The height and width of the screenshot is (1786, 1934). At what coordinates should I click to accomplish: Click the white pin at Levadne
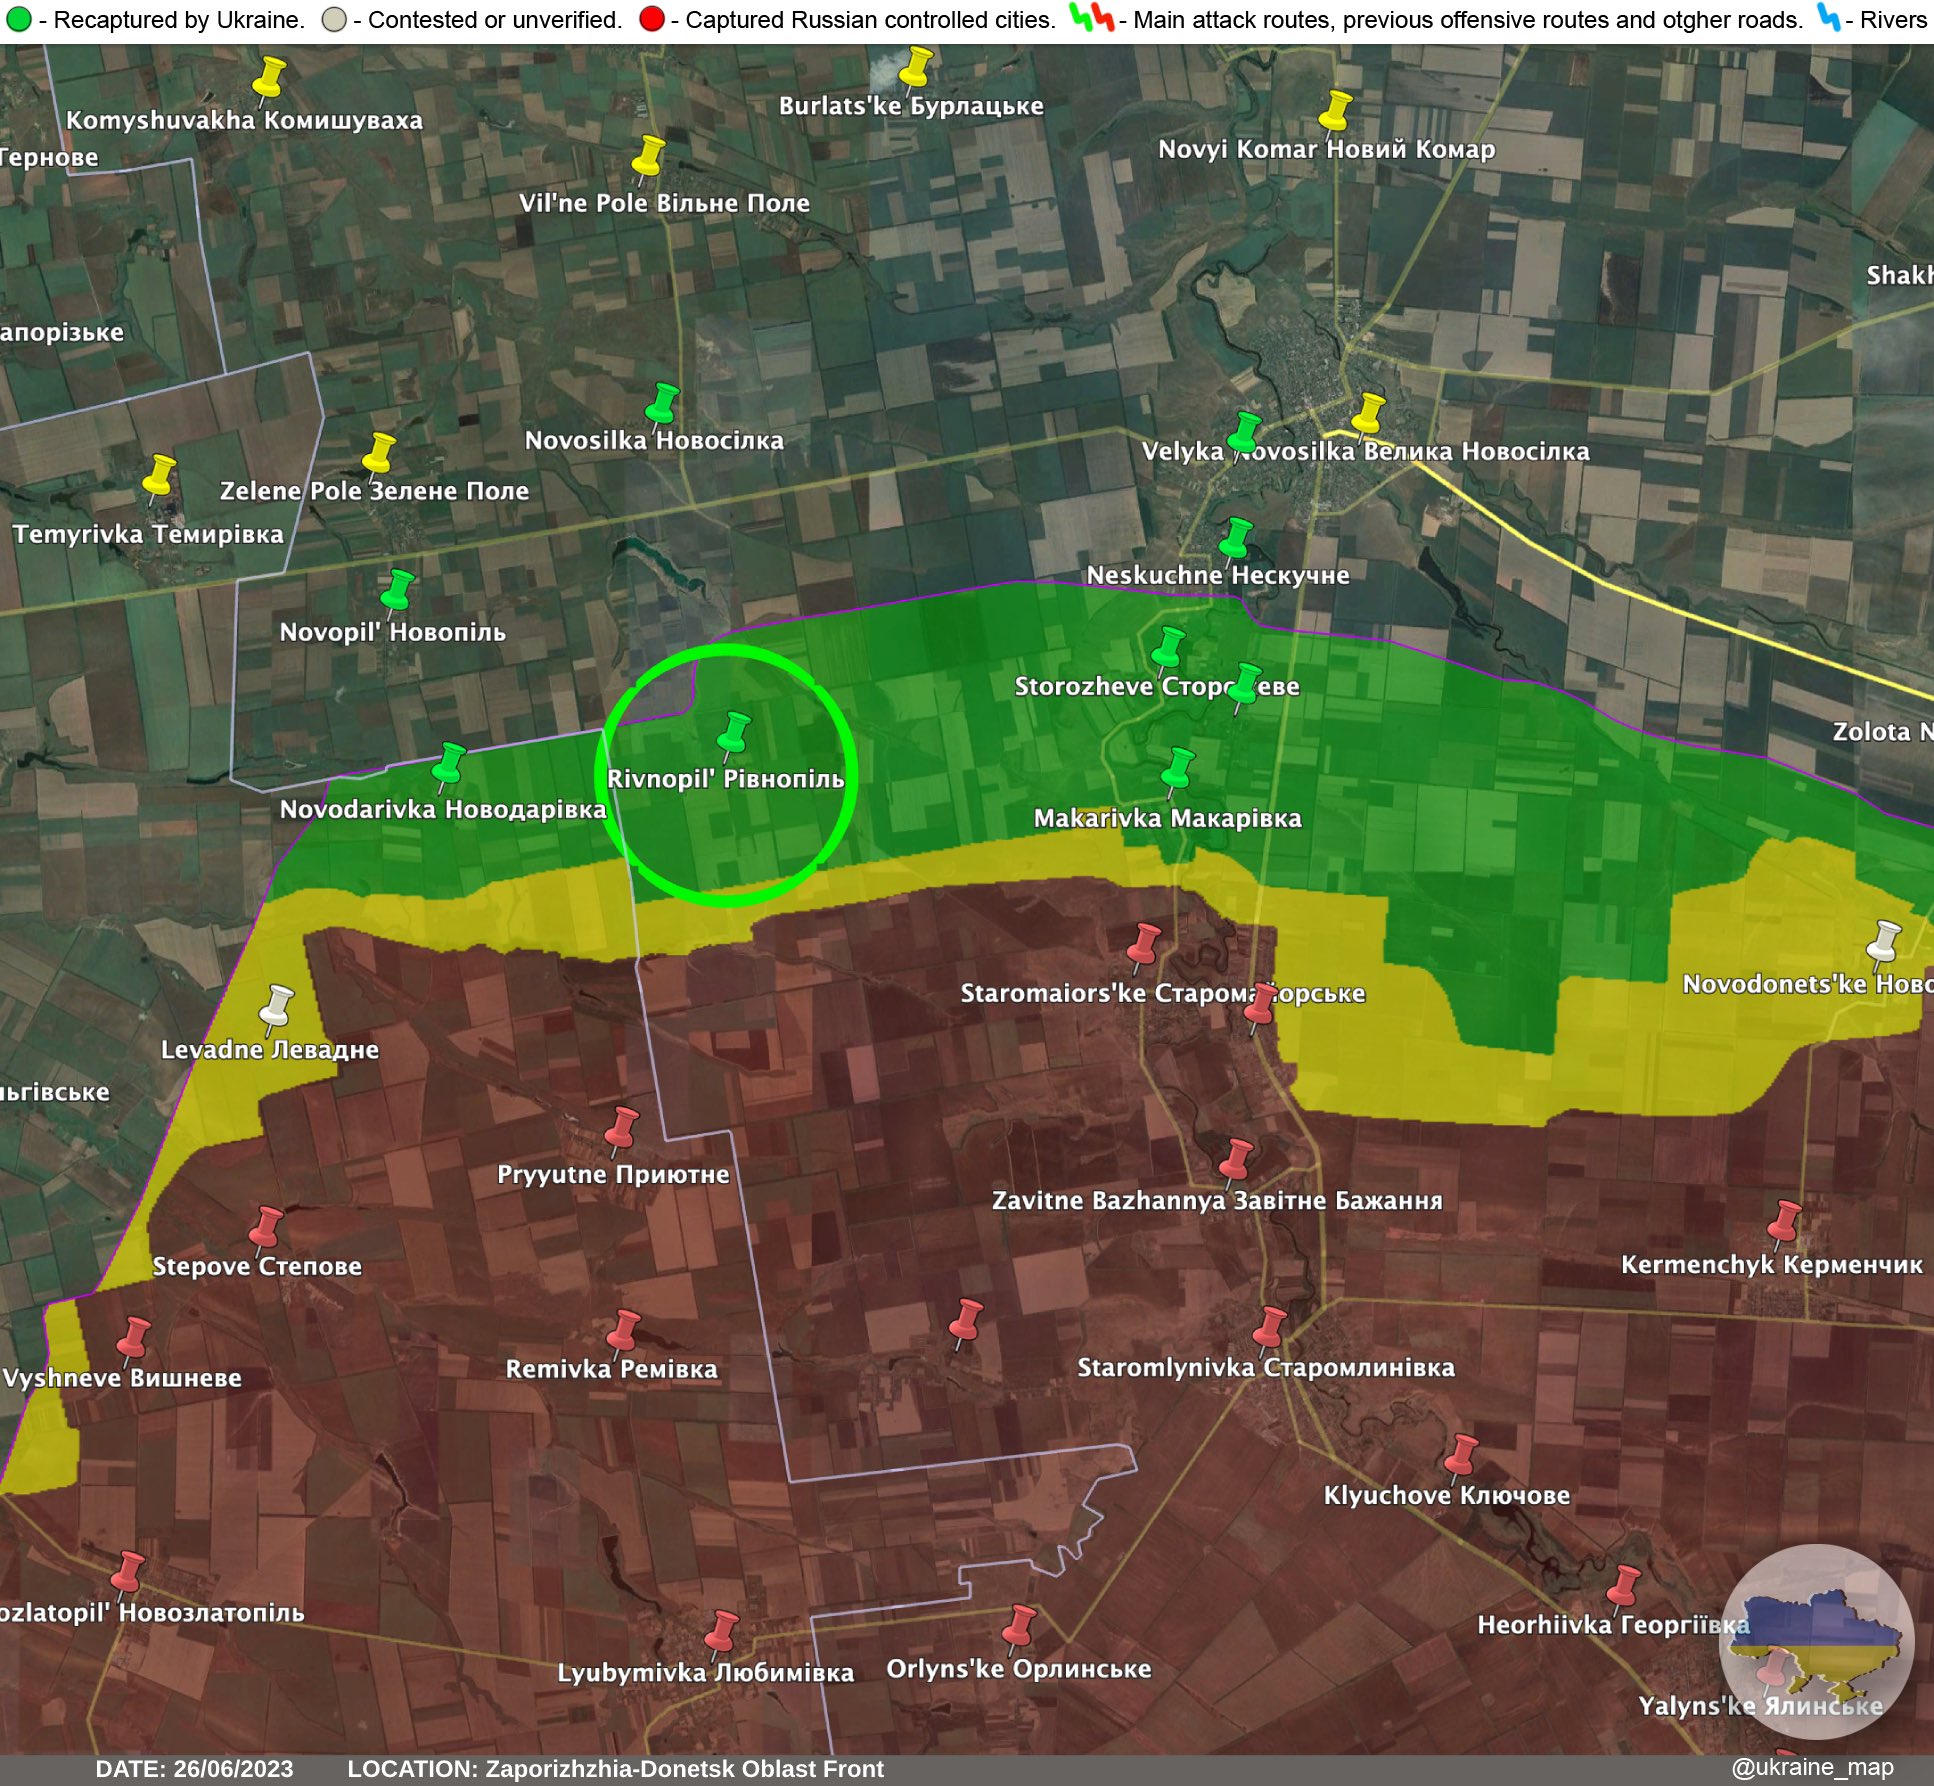[277, 1005]
